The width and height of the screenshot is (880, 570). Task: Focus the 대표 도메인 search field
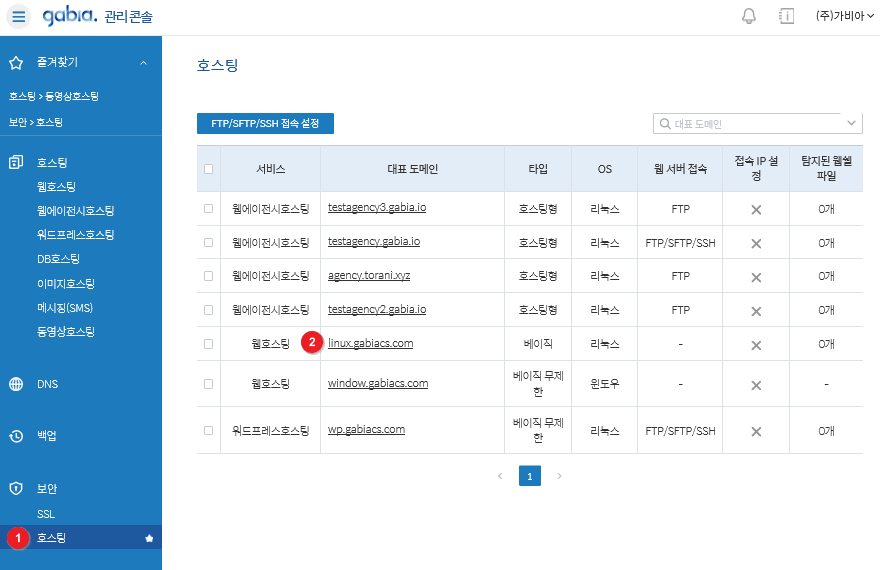758,123
